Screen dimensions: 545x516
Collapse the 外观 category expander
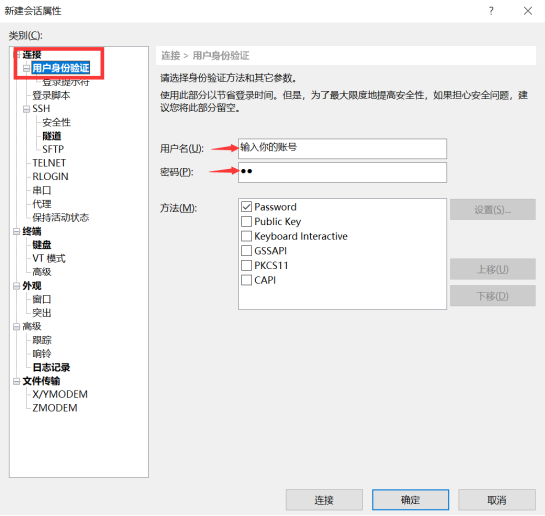(x=16, y=286)
